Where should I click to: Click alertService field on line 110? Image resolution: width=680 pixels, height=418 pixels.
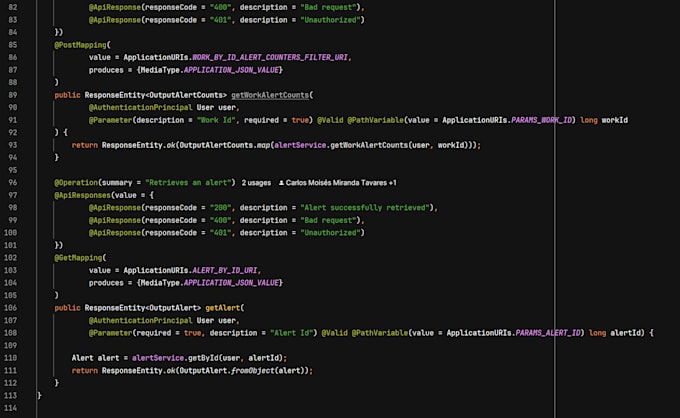[x=158, y=358]
